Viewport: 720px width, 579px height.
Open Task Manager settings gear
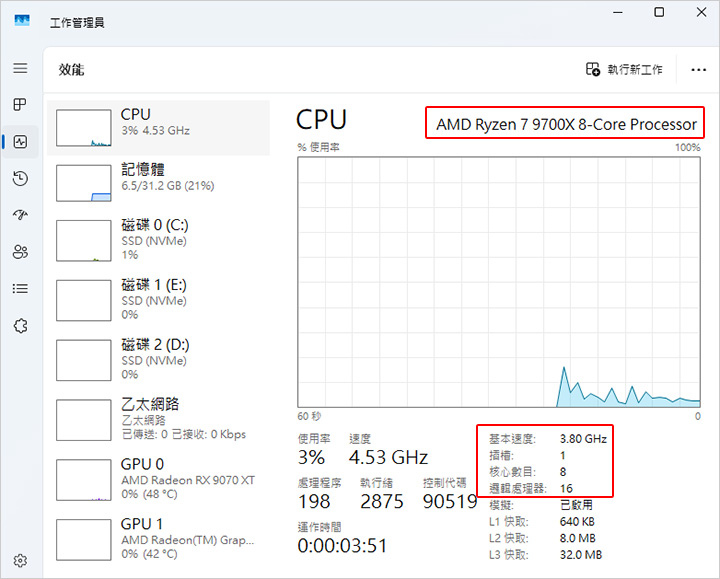(x=20, y=561)
